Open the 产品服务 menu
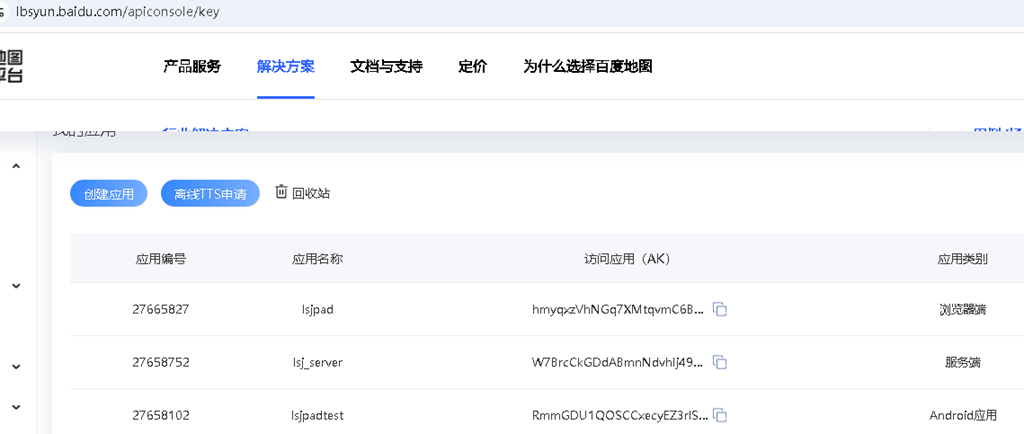1024x434 pixels. click(192, 67)
